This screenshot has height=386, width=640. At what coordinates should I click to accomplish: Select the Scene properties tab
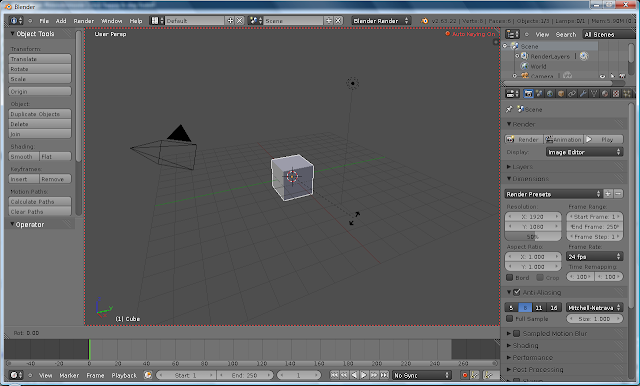click(539, 94)
